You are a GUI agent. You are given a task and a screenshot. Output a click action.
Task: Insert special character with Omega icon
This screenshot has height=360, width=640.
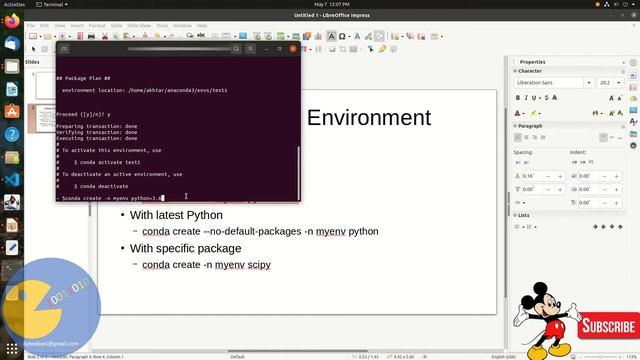342,36
